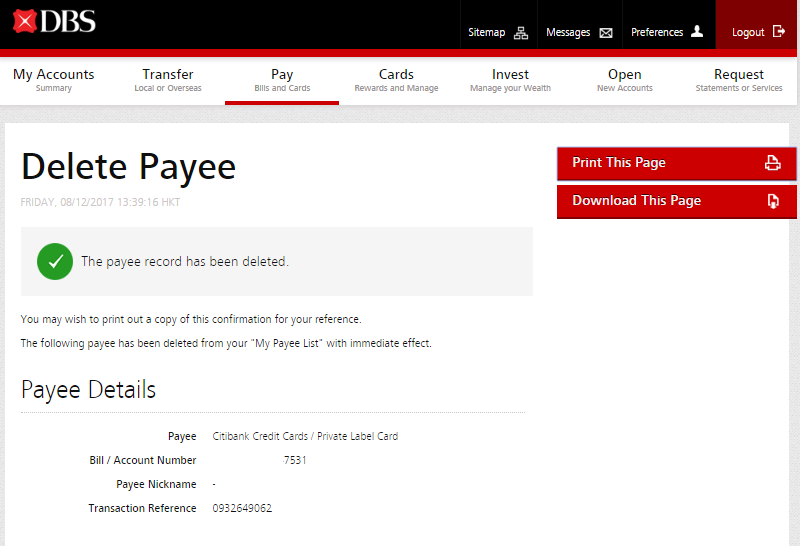Click the Preferences user icon
This screenshot has width=800, height=546.
pyautogui.click(x=697, y=32)
